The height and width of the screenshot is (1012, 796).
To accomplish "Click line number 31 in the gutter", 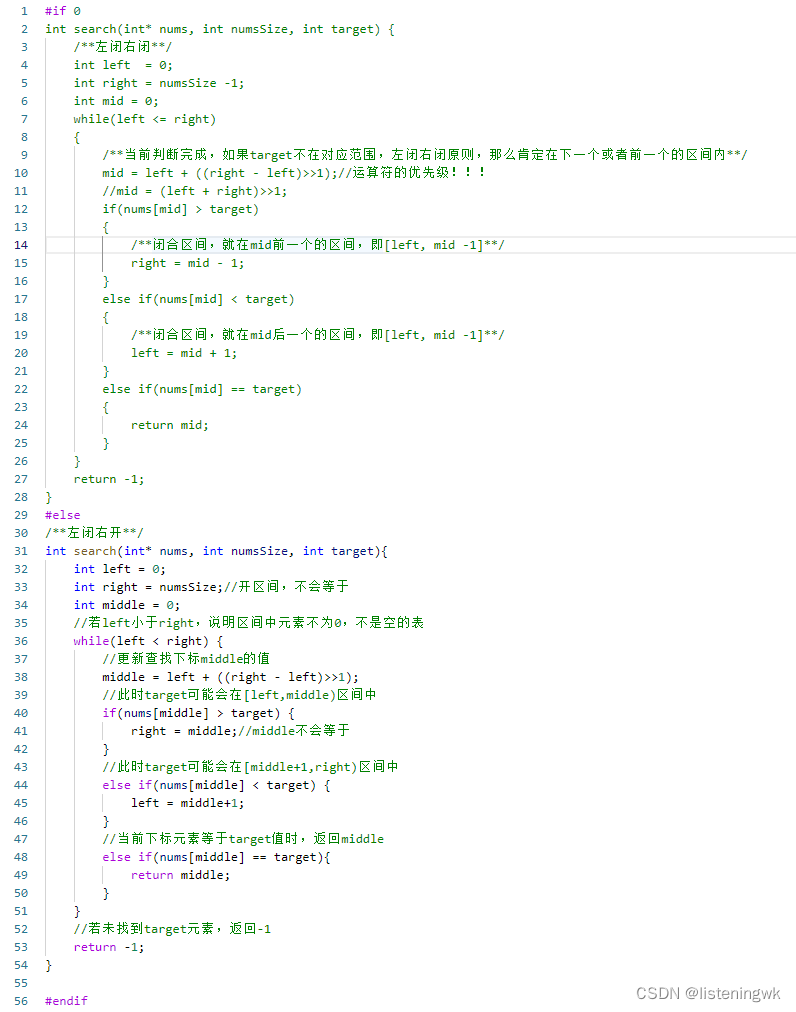I will point(21,551).
